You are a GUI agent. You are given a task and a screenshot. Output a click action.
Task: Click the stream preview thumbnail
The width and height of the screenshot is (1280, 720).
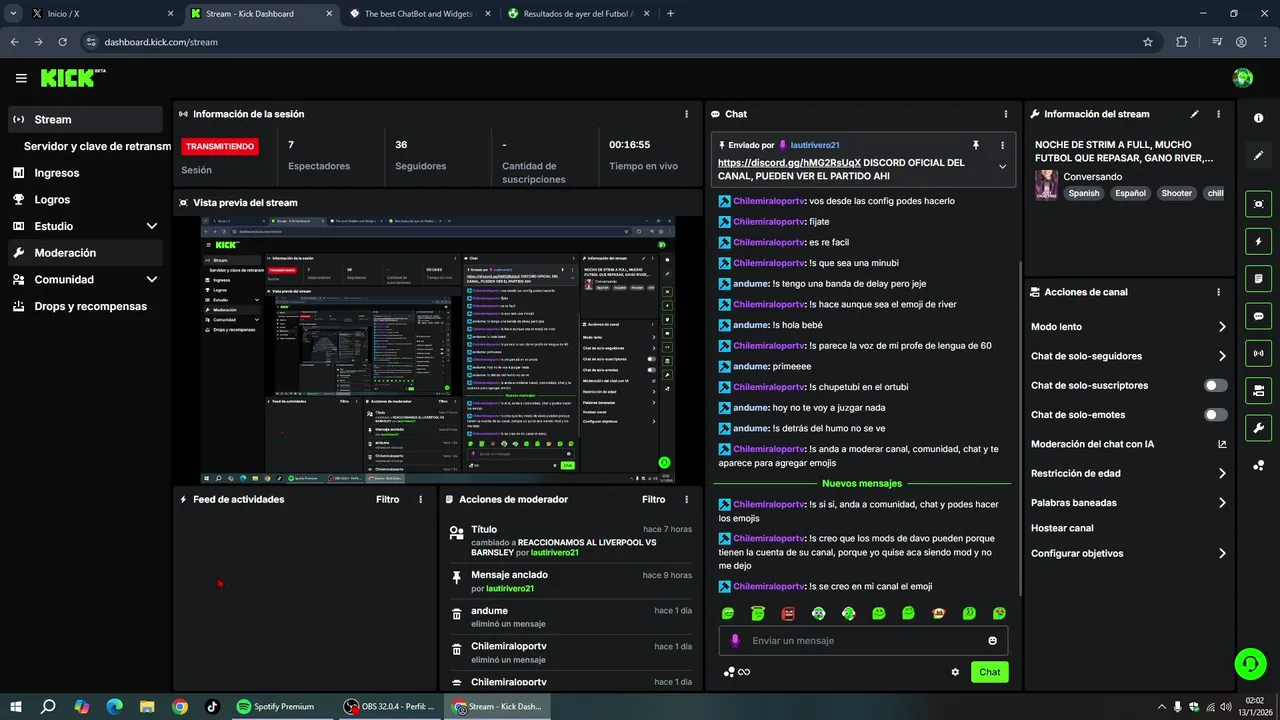(x=437, y=350)
